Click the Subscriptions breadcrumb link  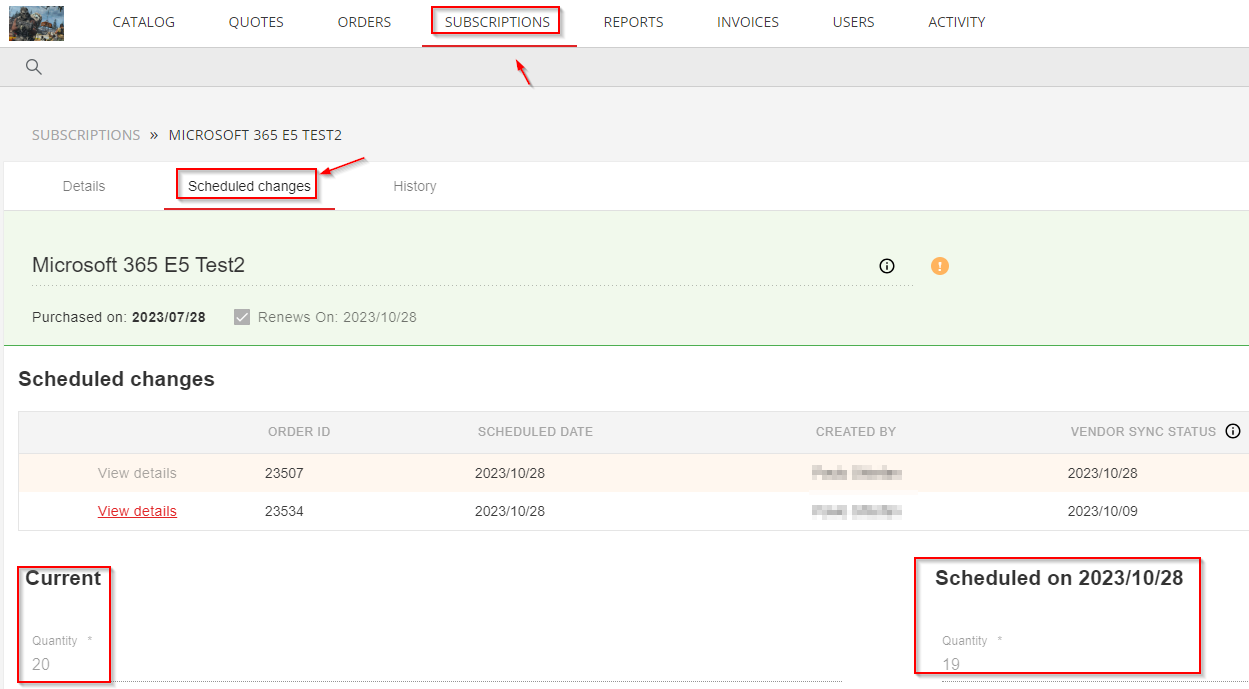[86, 135]
